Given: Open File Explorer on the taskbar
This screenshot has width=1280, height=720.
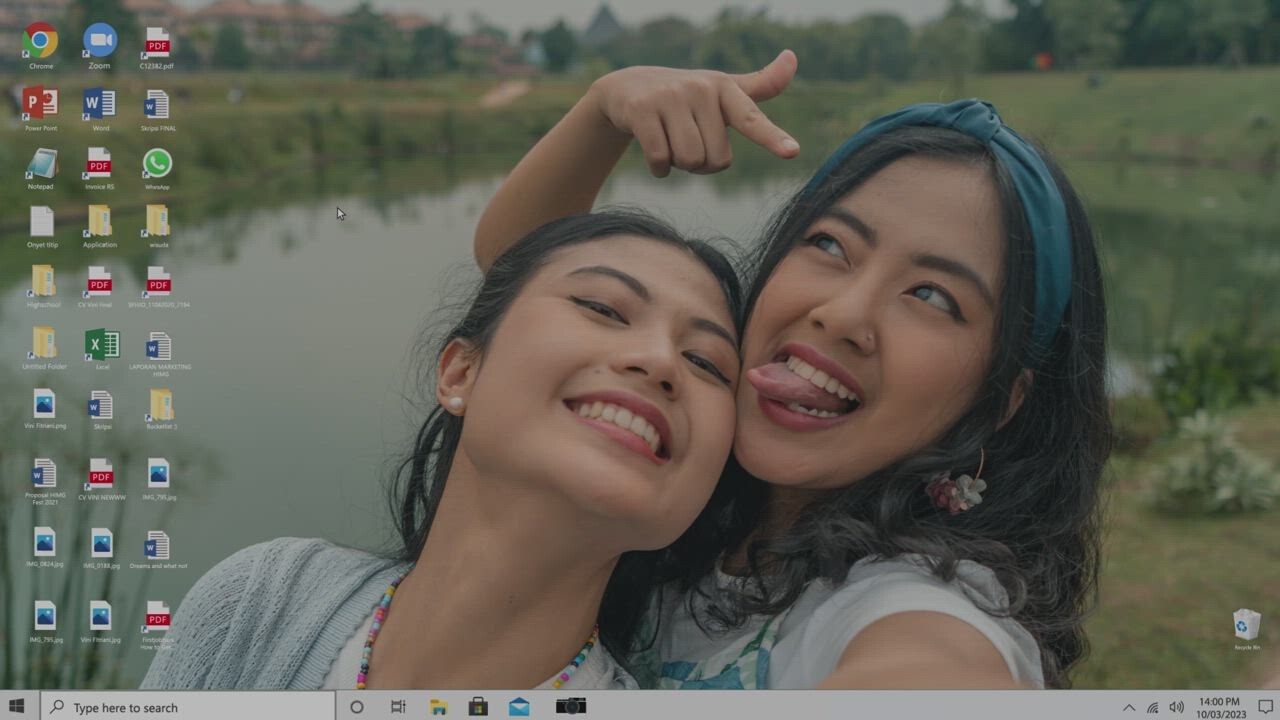Looking at the screenshot, I should (x=438, y=707).
